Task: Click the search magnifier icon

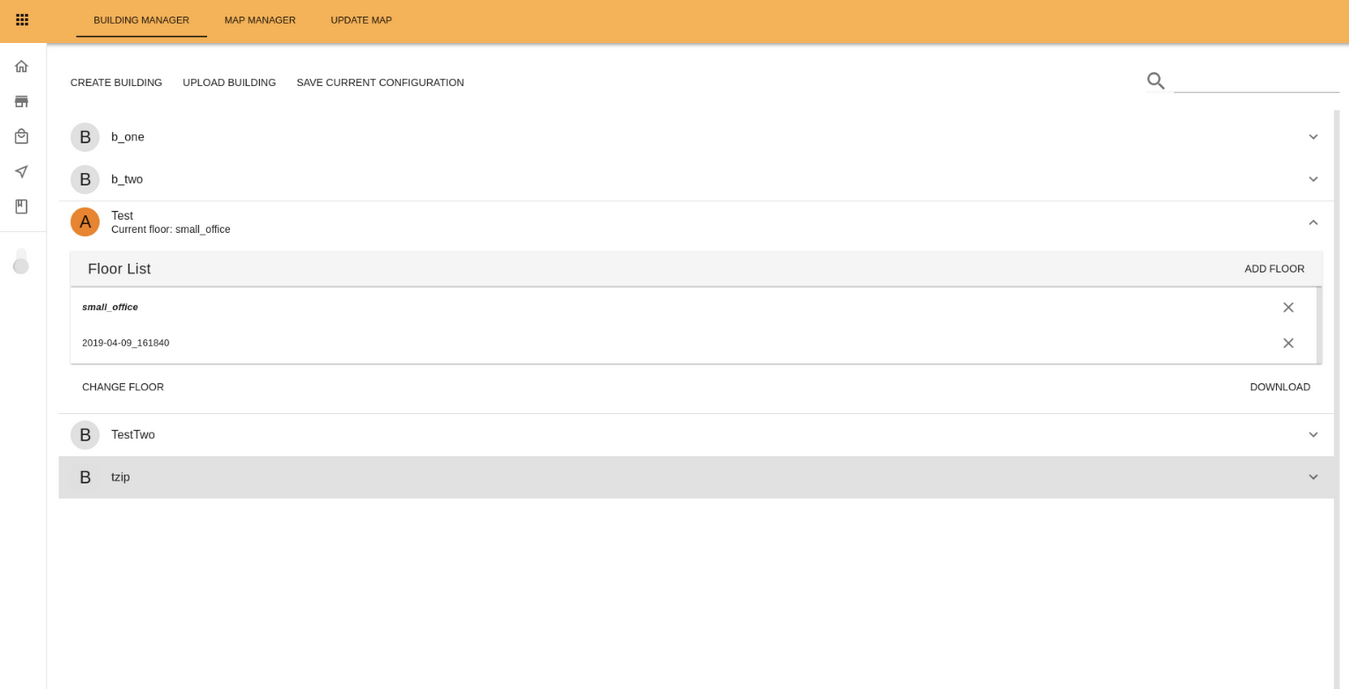Action: tap(1156, 81)
